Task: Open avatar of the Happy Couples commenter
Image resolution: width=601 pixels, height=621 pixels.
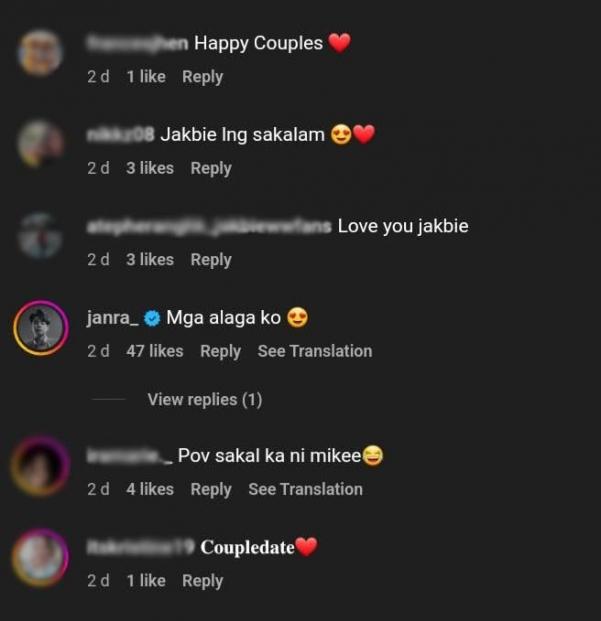Action: coord(40,53)
